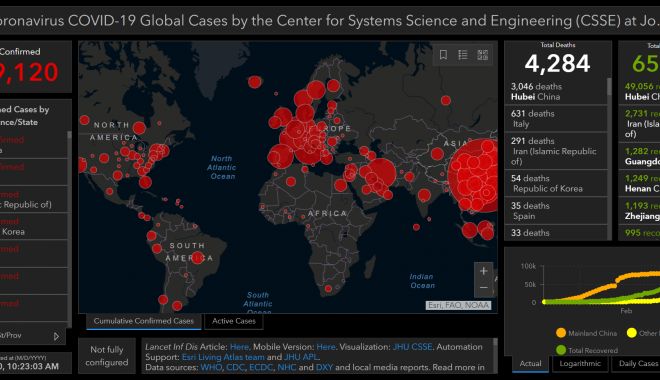Screen dimensions: 660x380
Task: Open the Lancet article Here link
Action: 240,347
